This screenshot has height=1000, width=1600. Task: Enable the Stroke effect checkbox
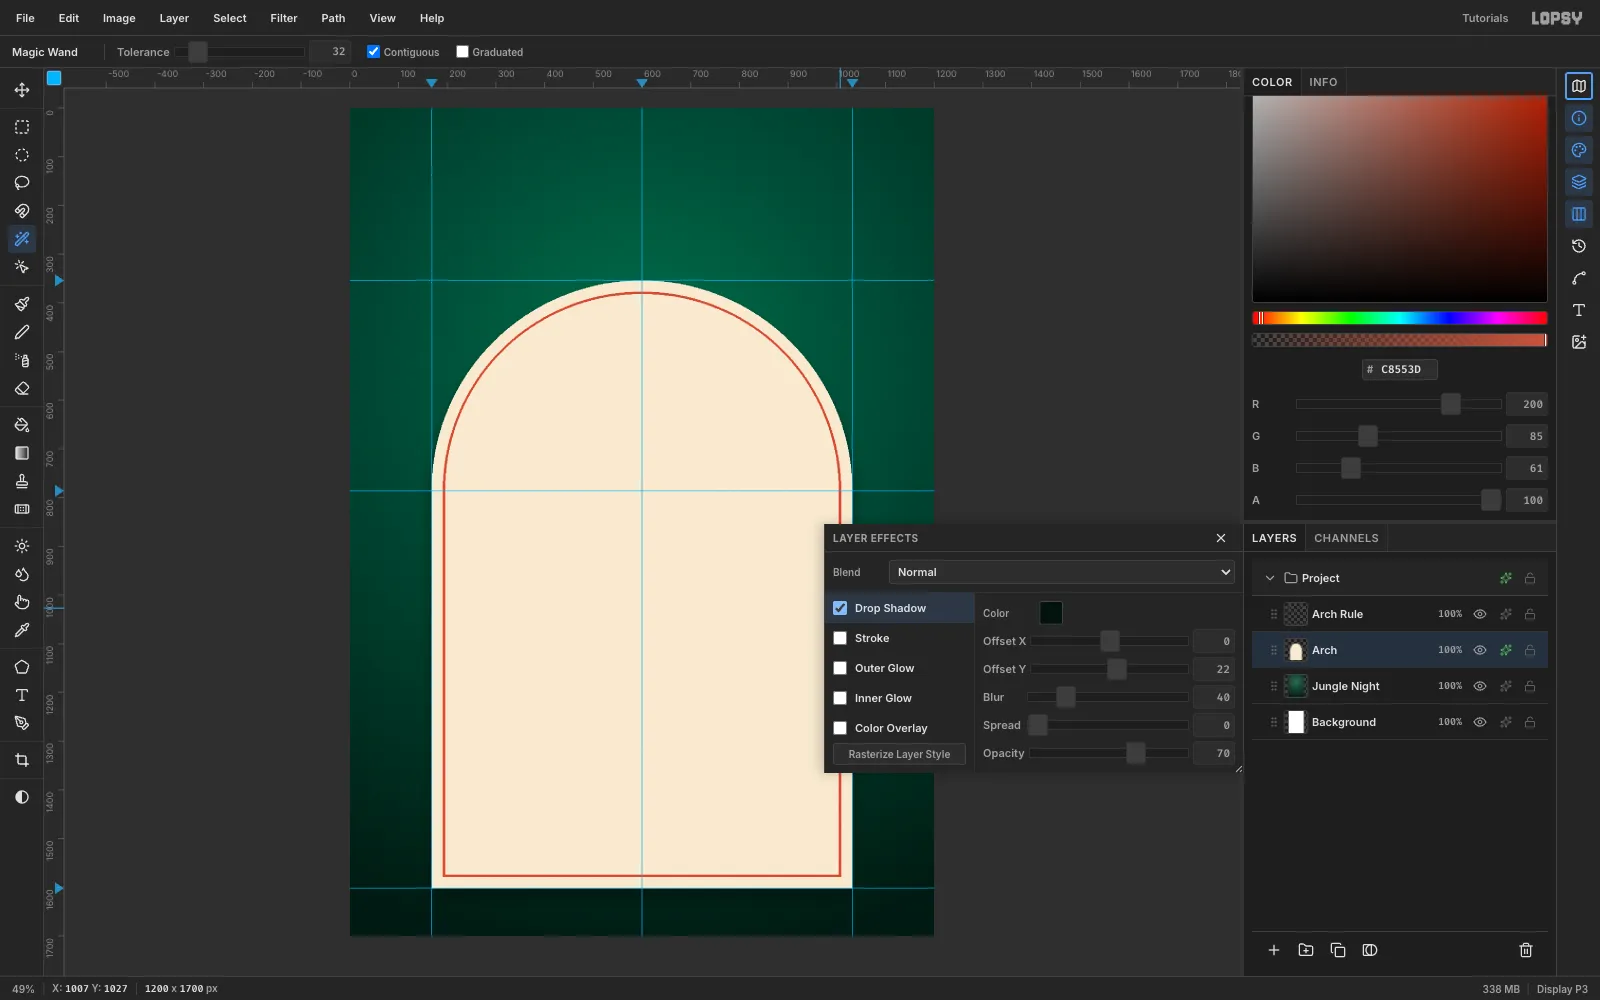pos(840,638)
